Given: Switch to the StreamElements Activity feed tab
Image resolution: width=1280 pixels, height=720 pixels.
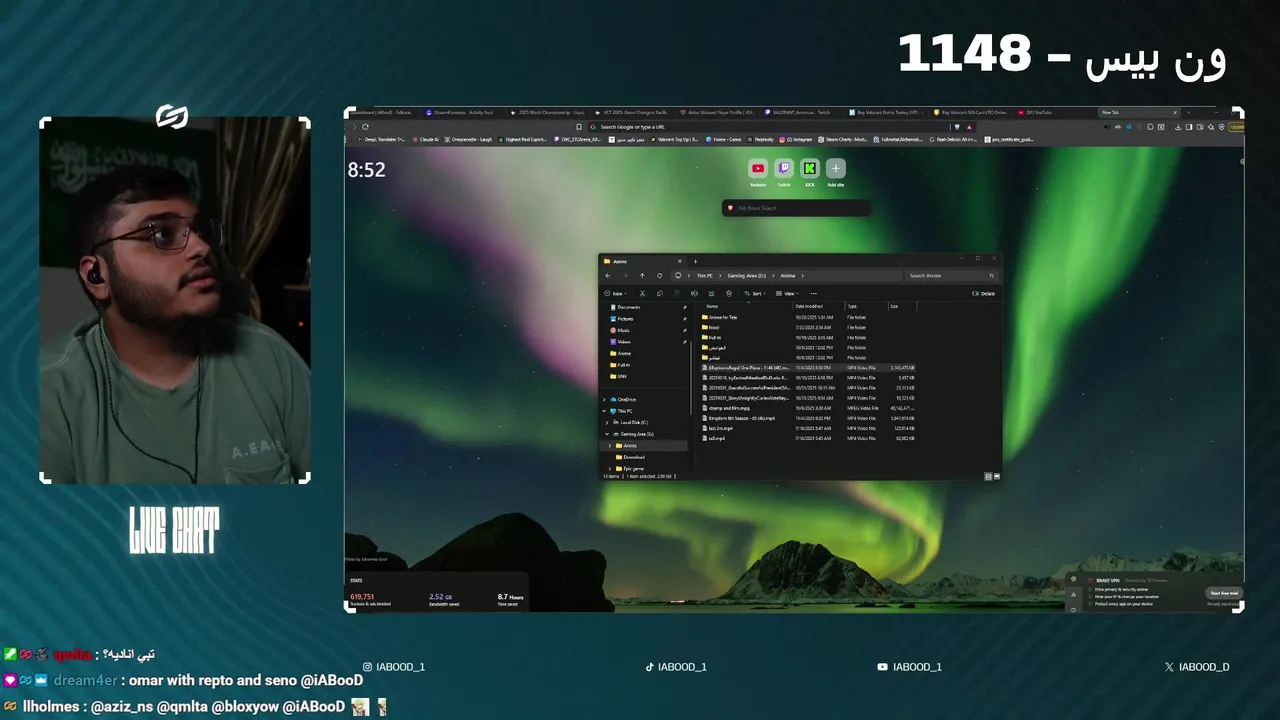Looking at the screenshot, I should tap(460, 112).
